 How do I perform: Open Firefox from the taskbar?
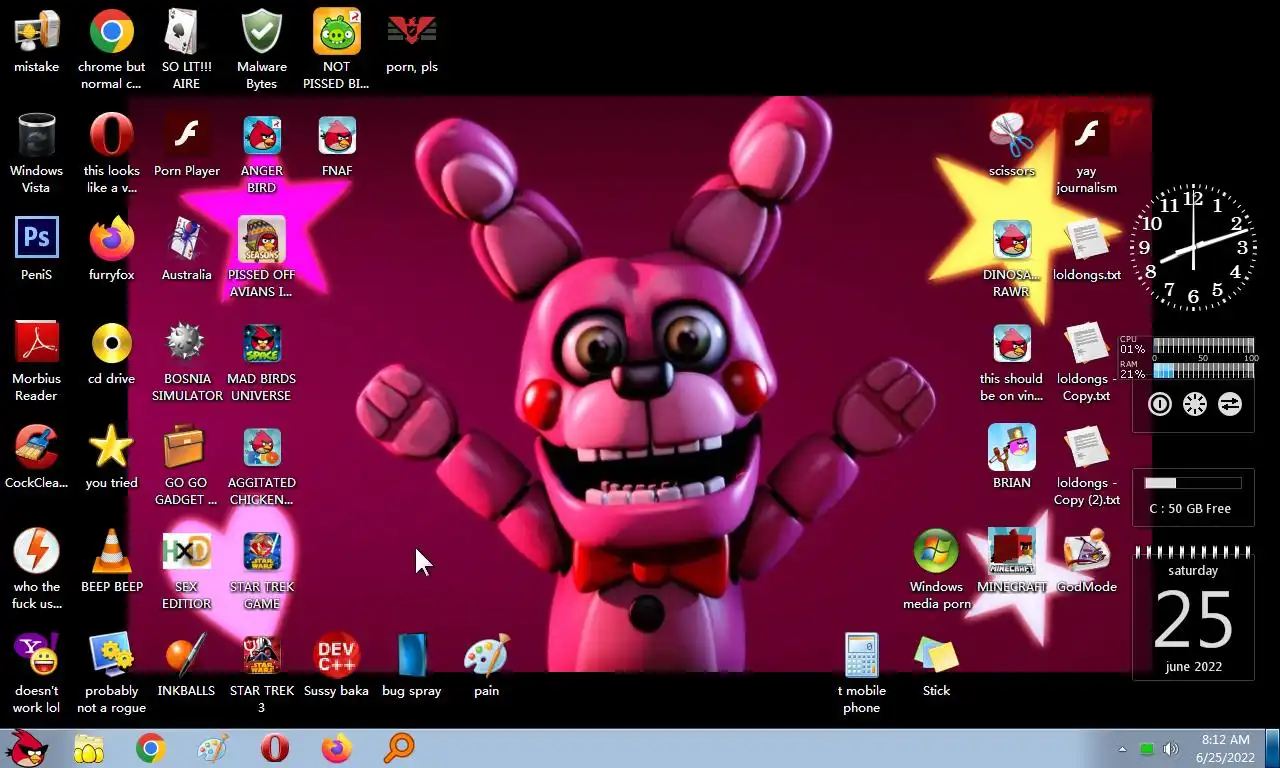[337, 748]
